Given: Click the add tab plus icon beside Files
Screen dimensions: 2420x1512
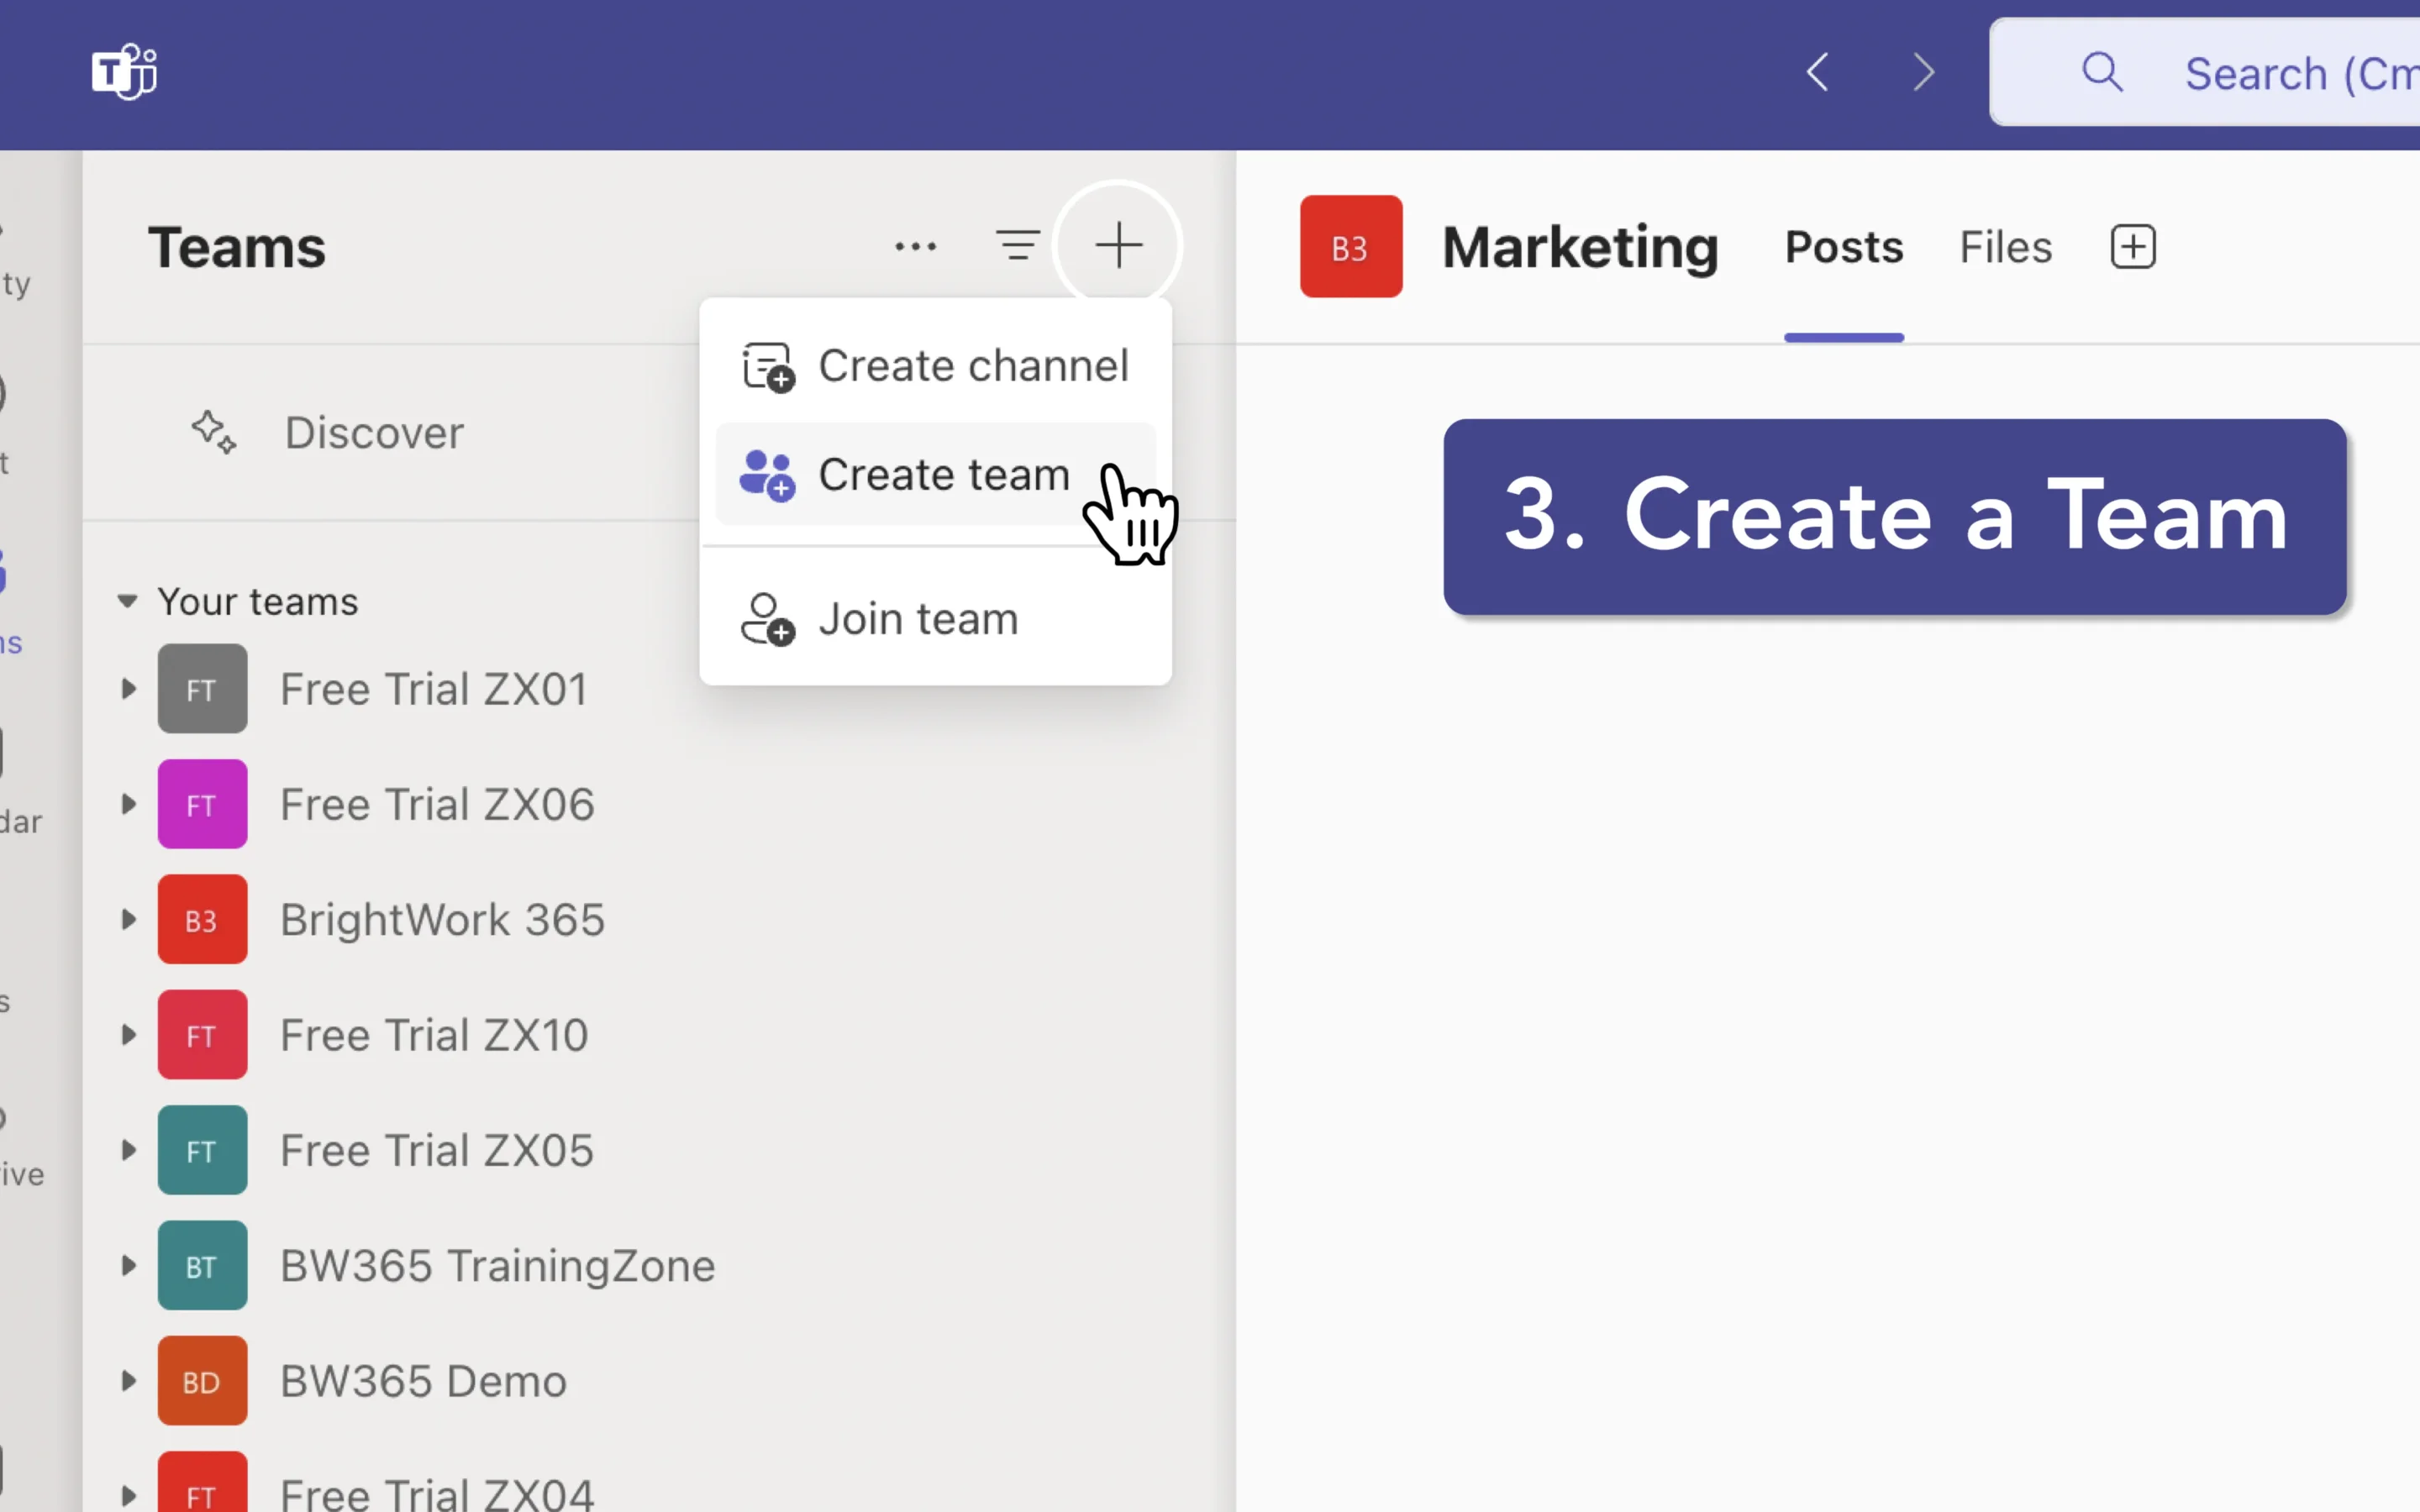Looking at the screenshot, I should (2131, 246).
